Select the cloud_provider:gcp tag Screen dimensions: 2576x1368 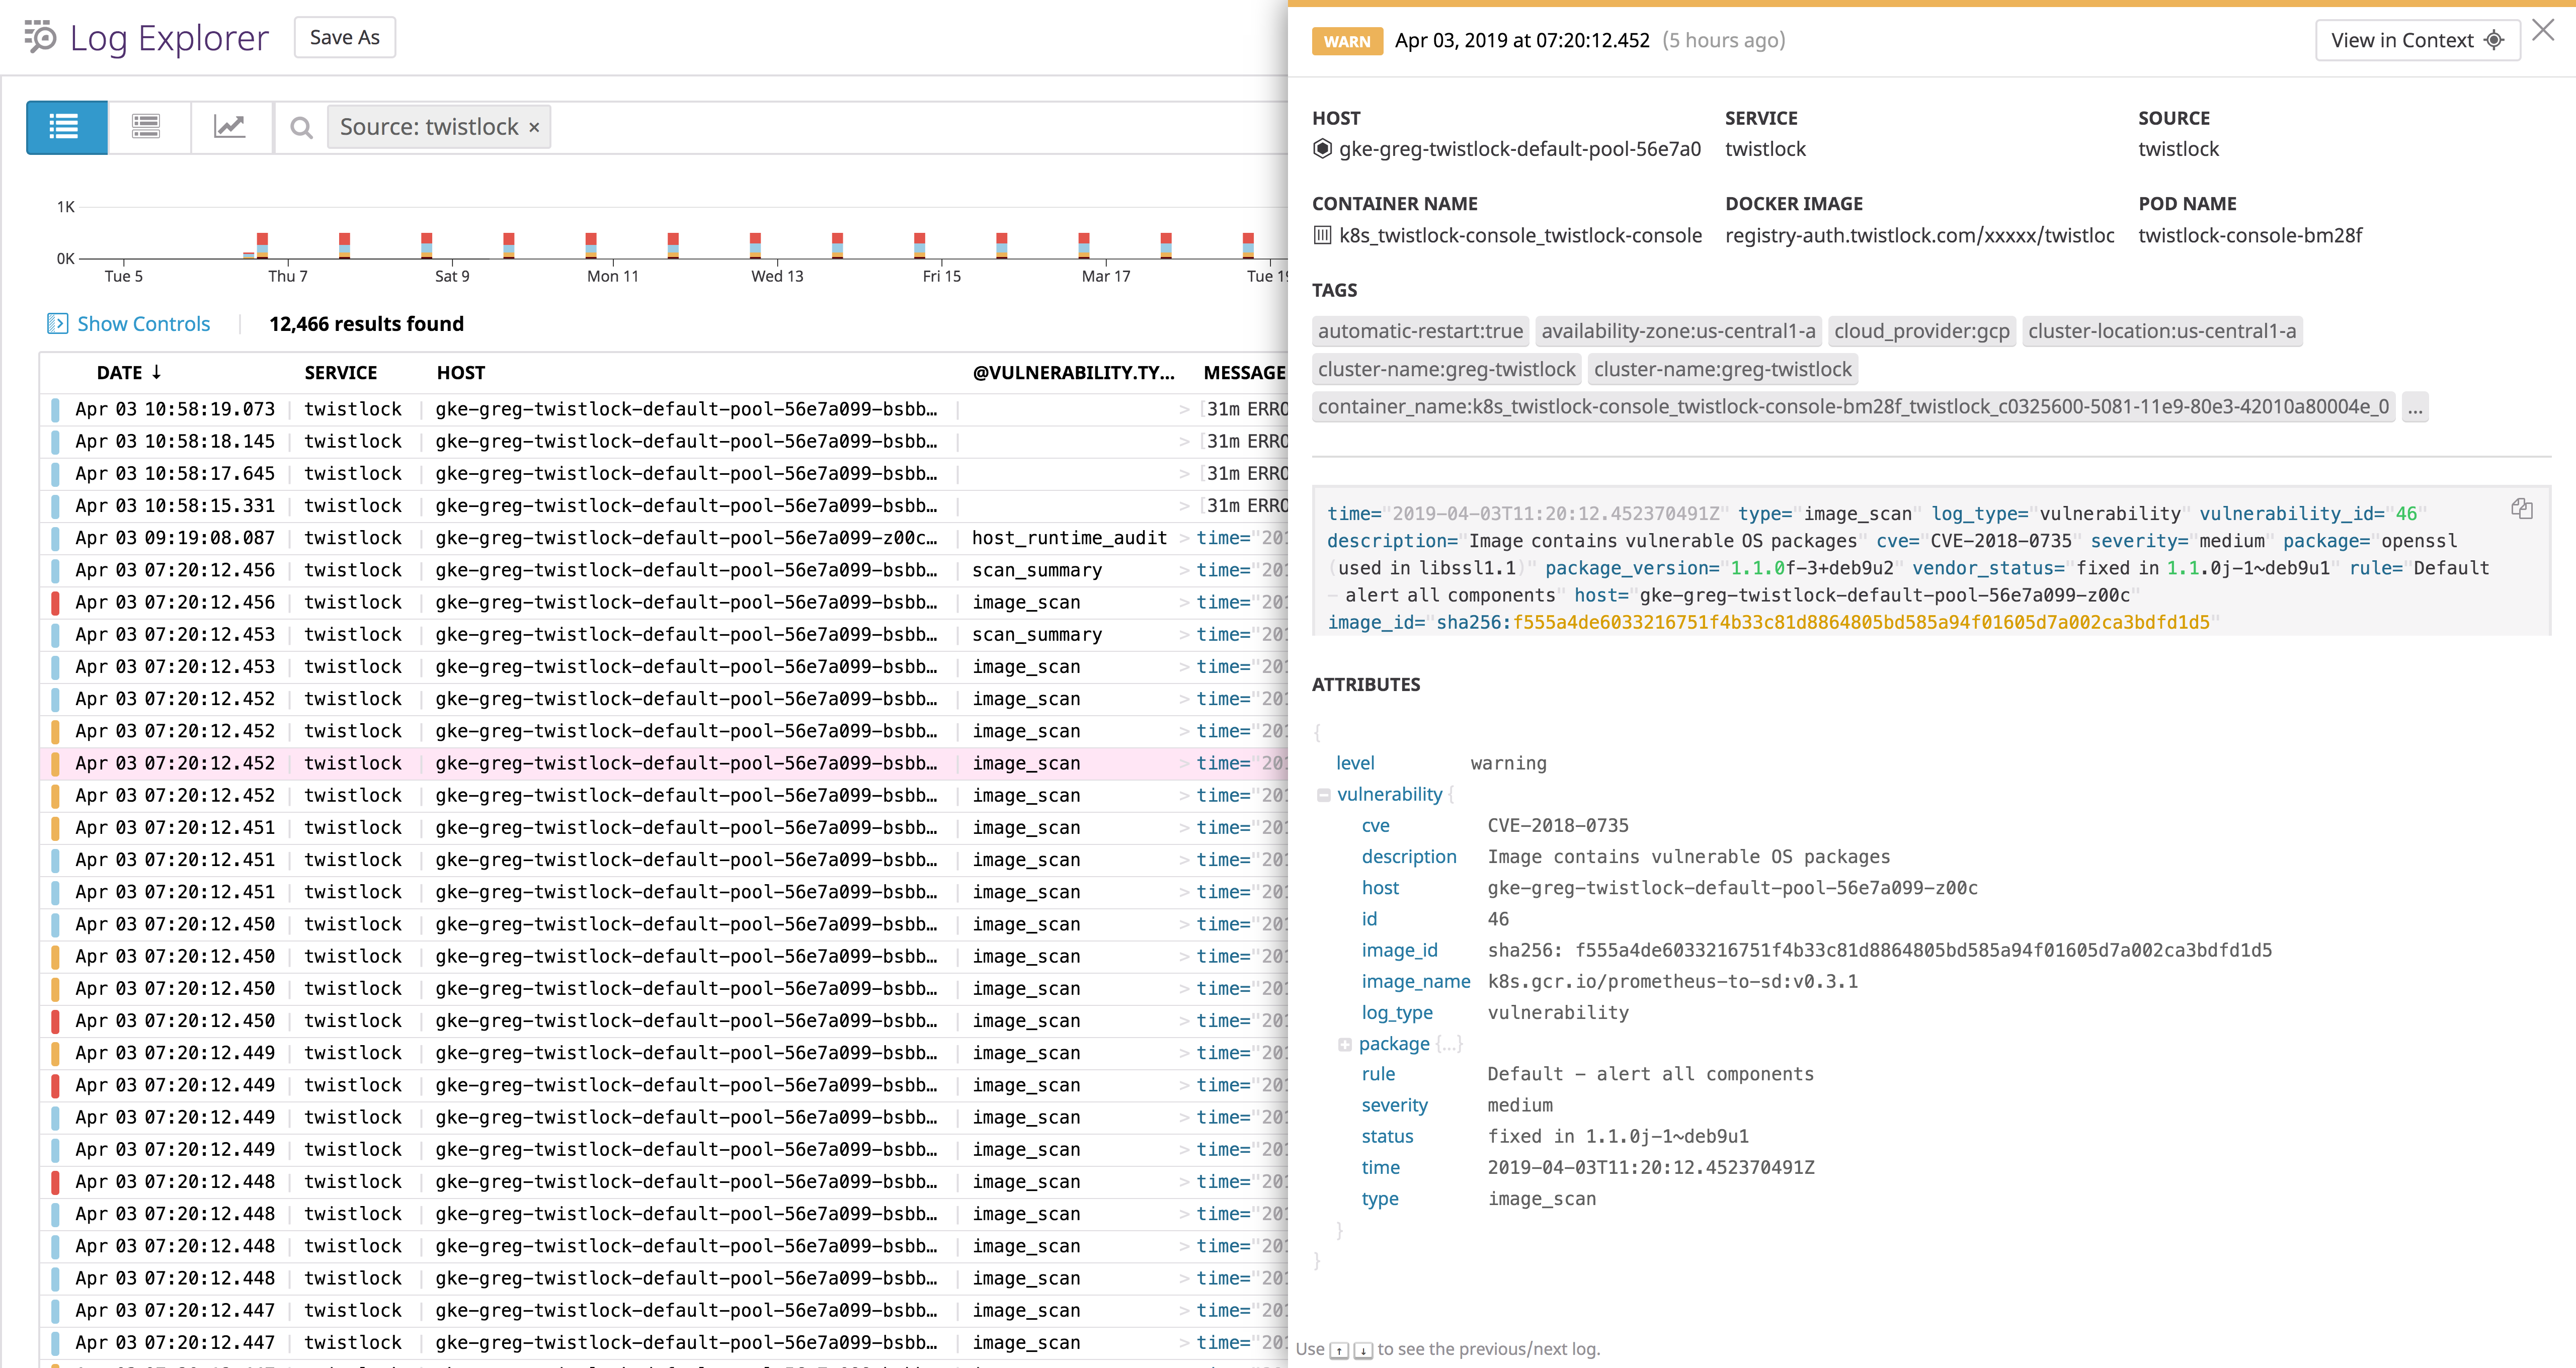[1921, 330]
